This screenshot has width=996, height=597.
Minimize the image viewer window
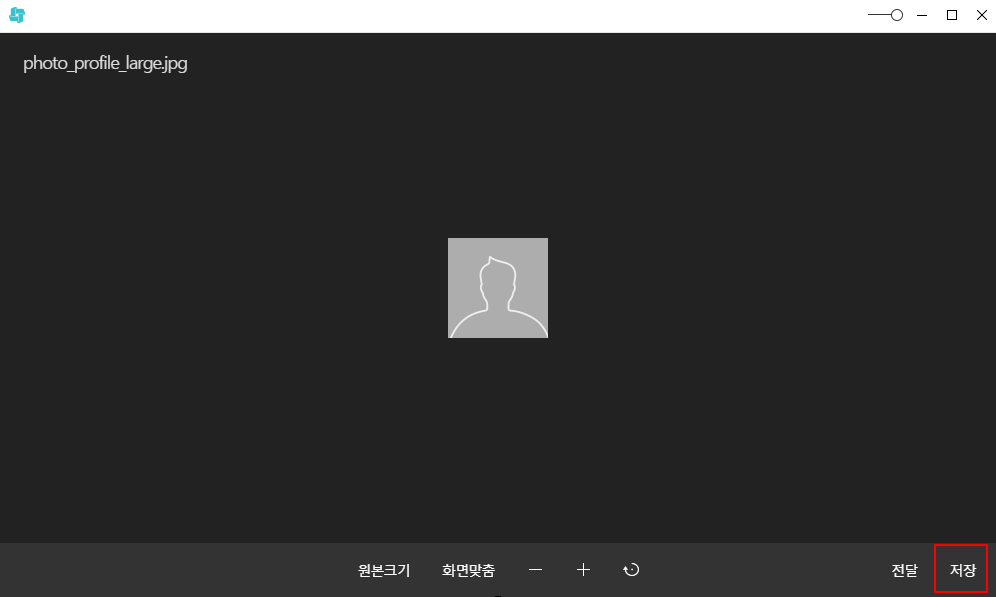[x=921, y=15]
